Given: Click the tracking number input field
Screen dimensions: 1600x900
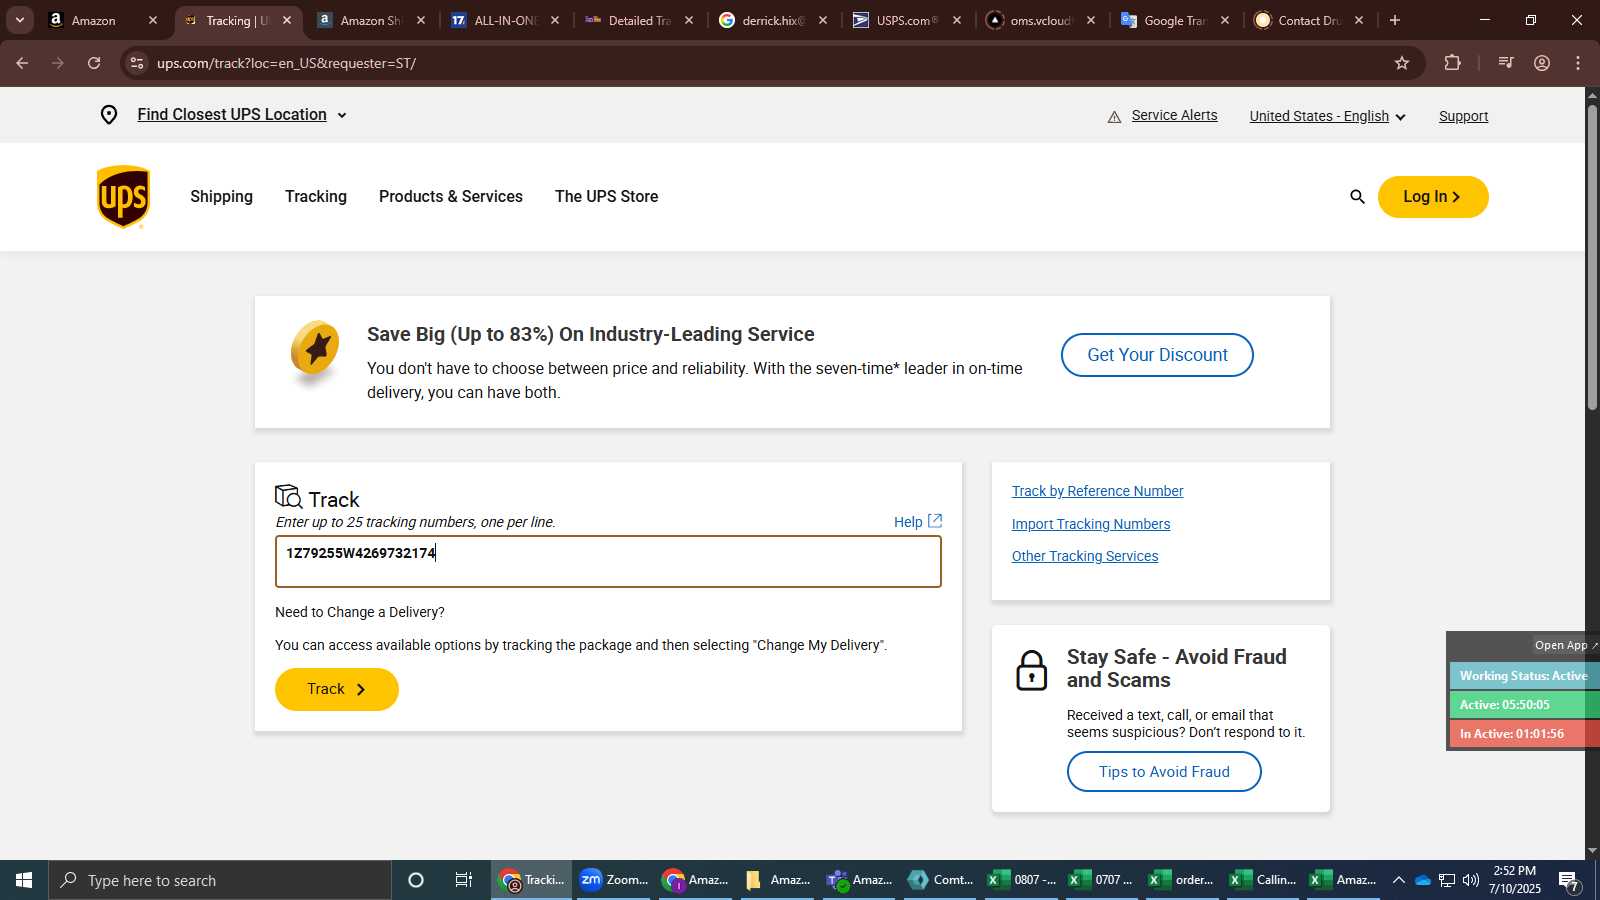Looking at the screenshot, I should click(608, 562).
